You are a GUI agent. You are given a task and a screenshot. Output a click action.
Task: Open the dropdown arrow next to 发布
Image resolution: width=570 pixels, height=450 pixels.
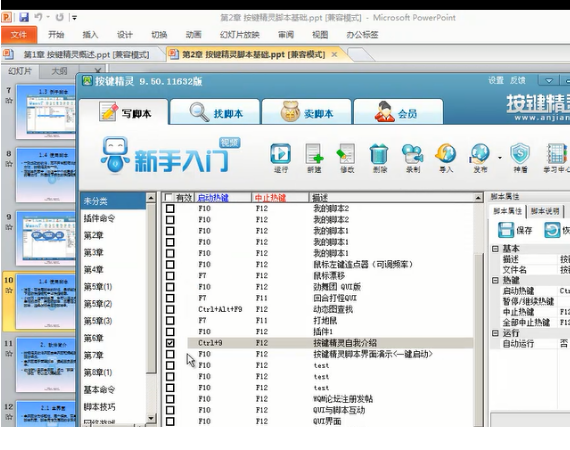click(500, 158)
